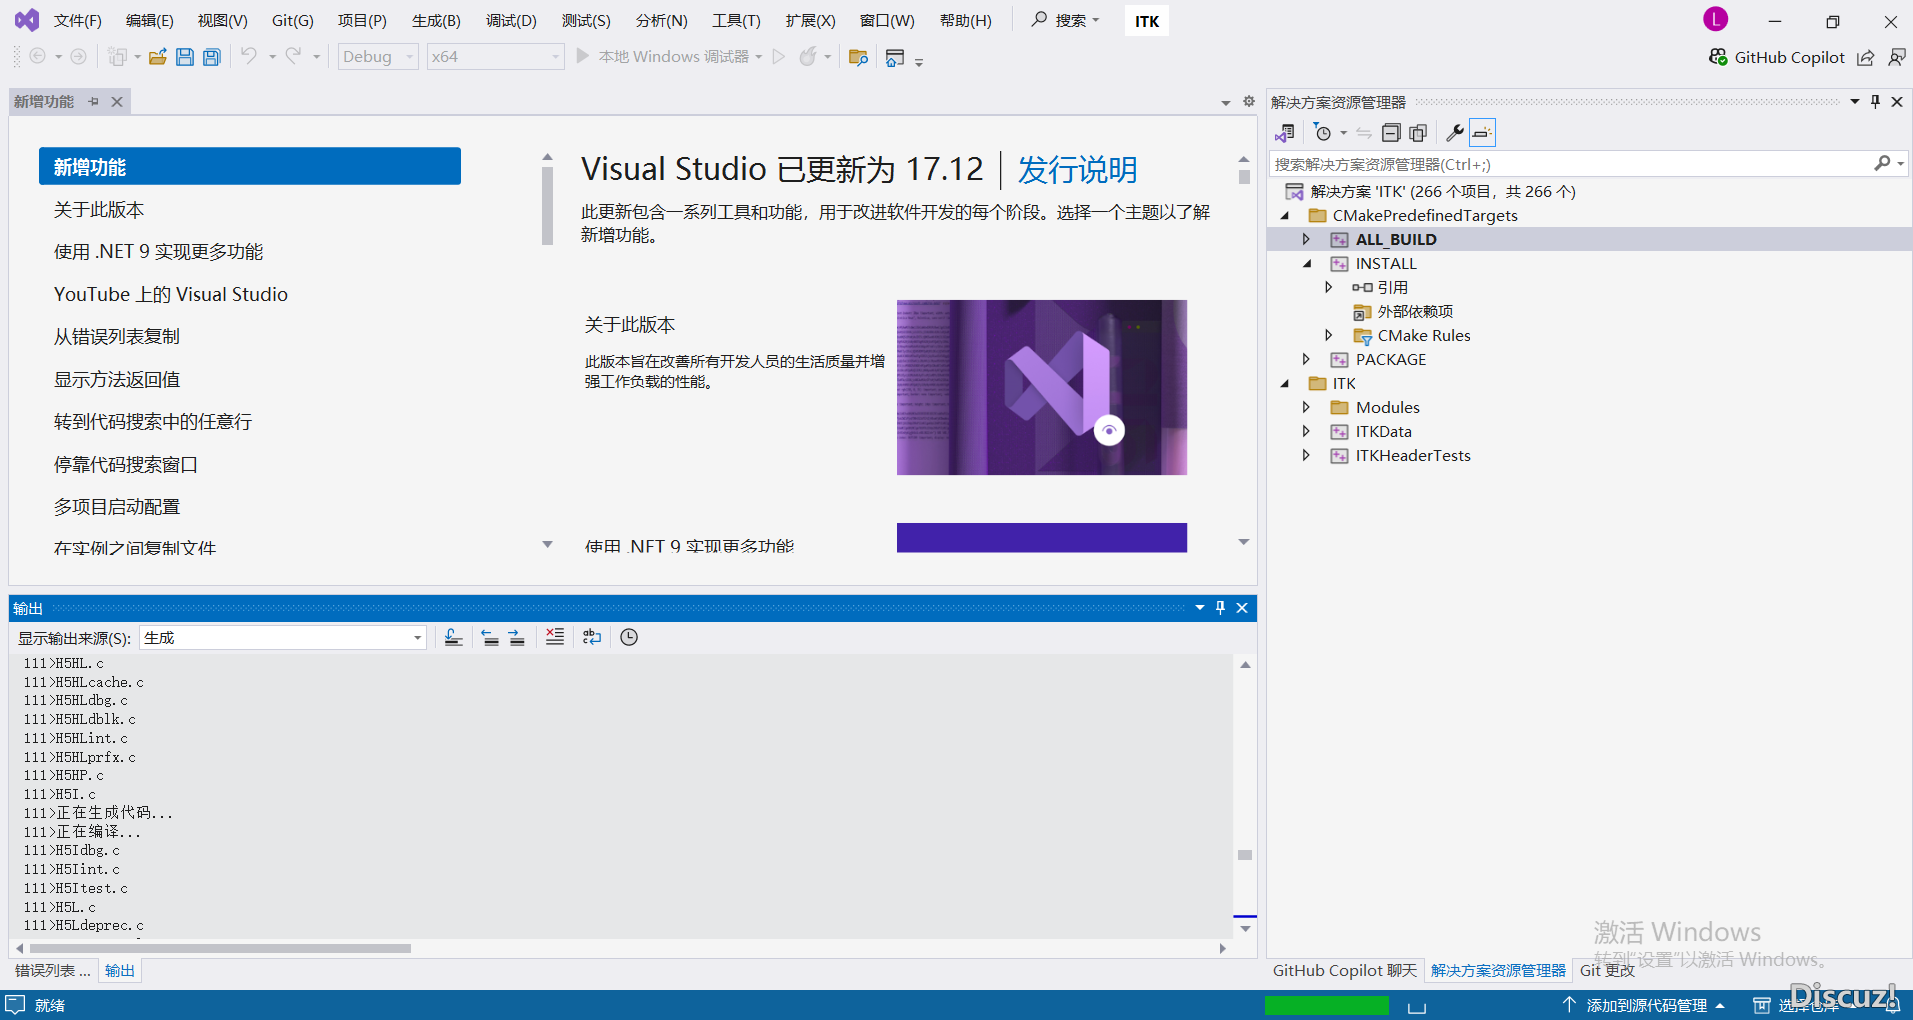The width and height of the screenshot is (1913, 1020).
Task: Open properties wrench in Solution Explorer
Action: point(1455,132)
